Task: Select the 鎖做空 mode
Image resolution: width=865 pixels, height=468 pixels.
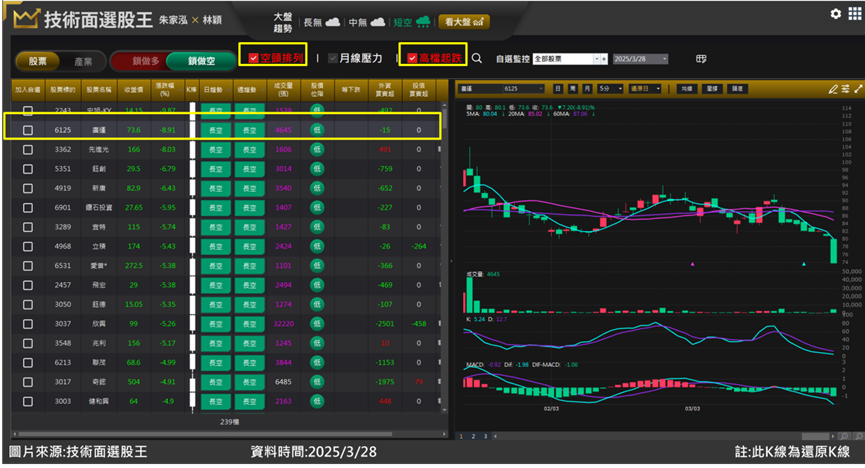Action: [201, 61]
